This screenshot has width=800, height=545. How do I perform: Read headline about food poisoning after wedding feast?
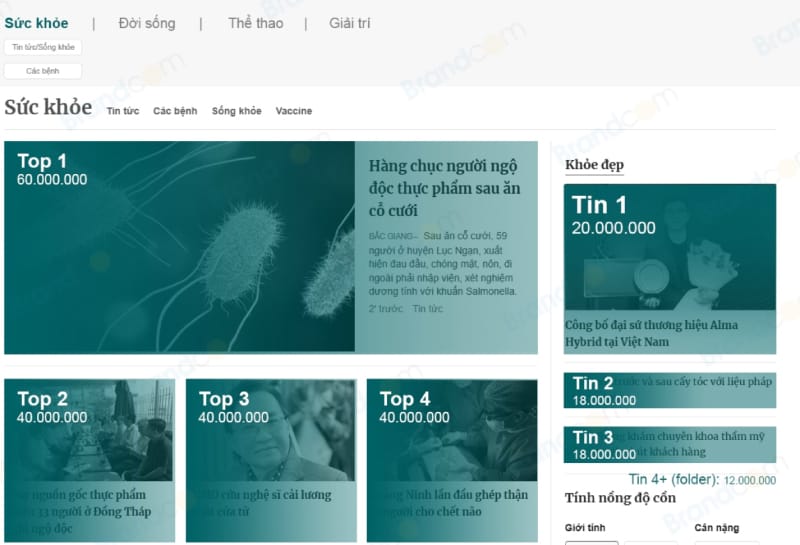(x=444, y=188)
